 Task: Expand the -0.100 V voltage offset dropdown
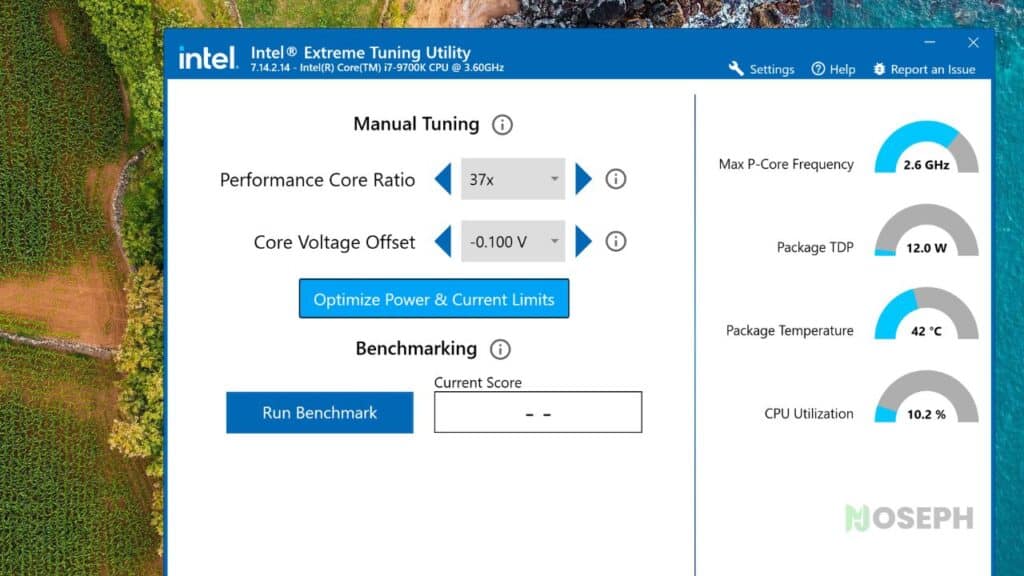point(513,242)
